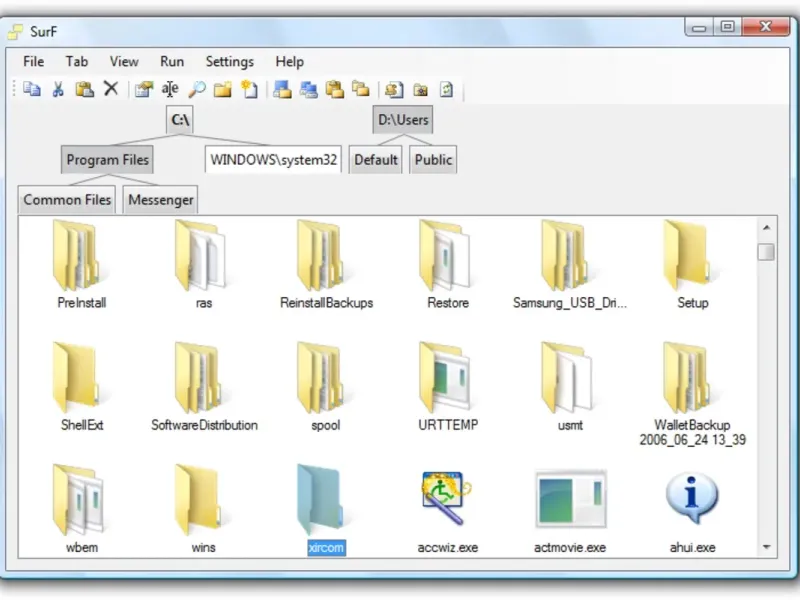Click the Cut scissors icon

tap(58, 89)
